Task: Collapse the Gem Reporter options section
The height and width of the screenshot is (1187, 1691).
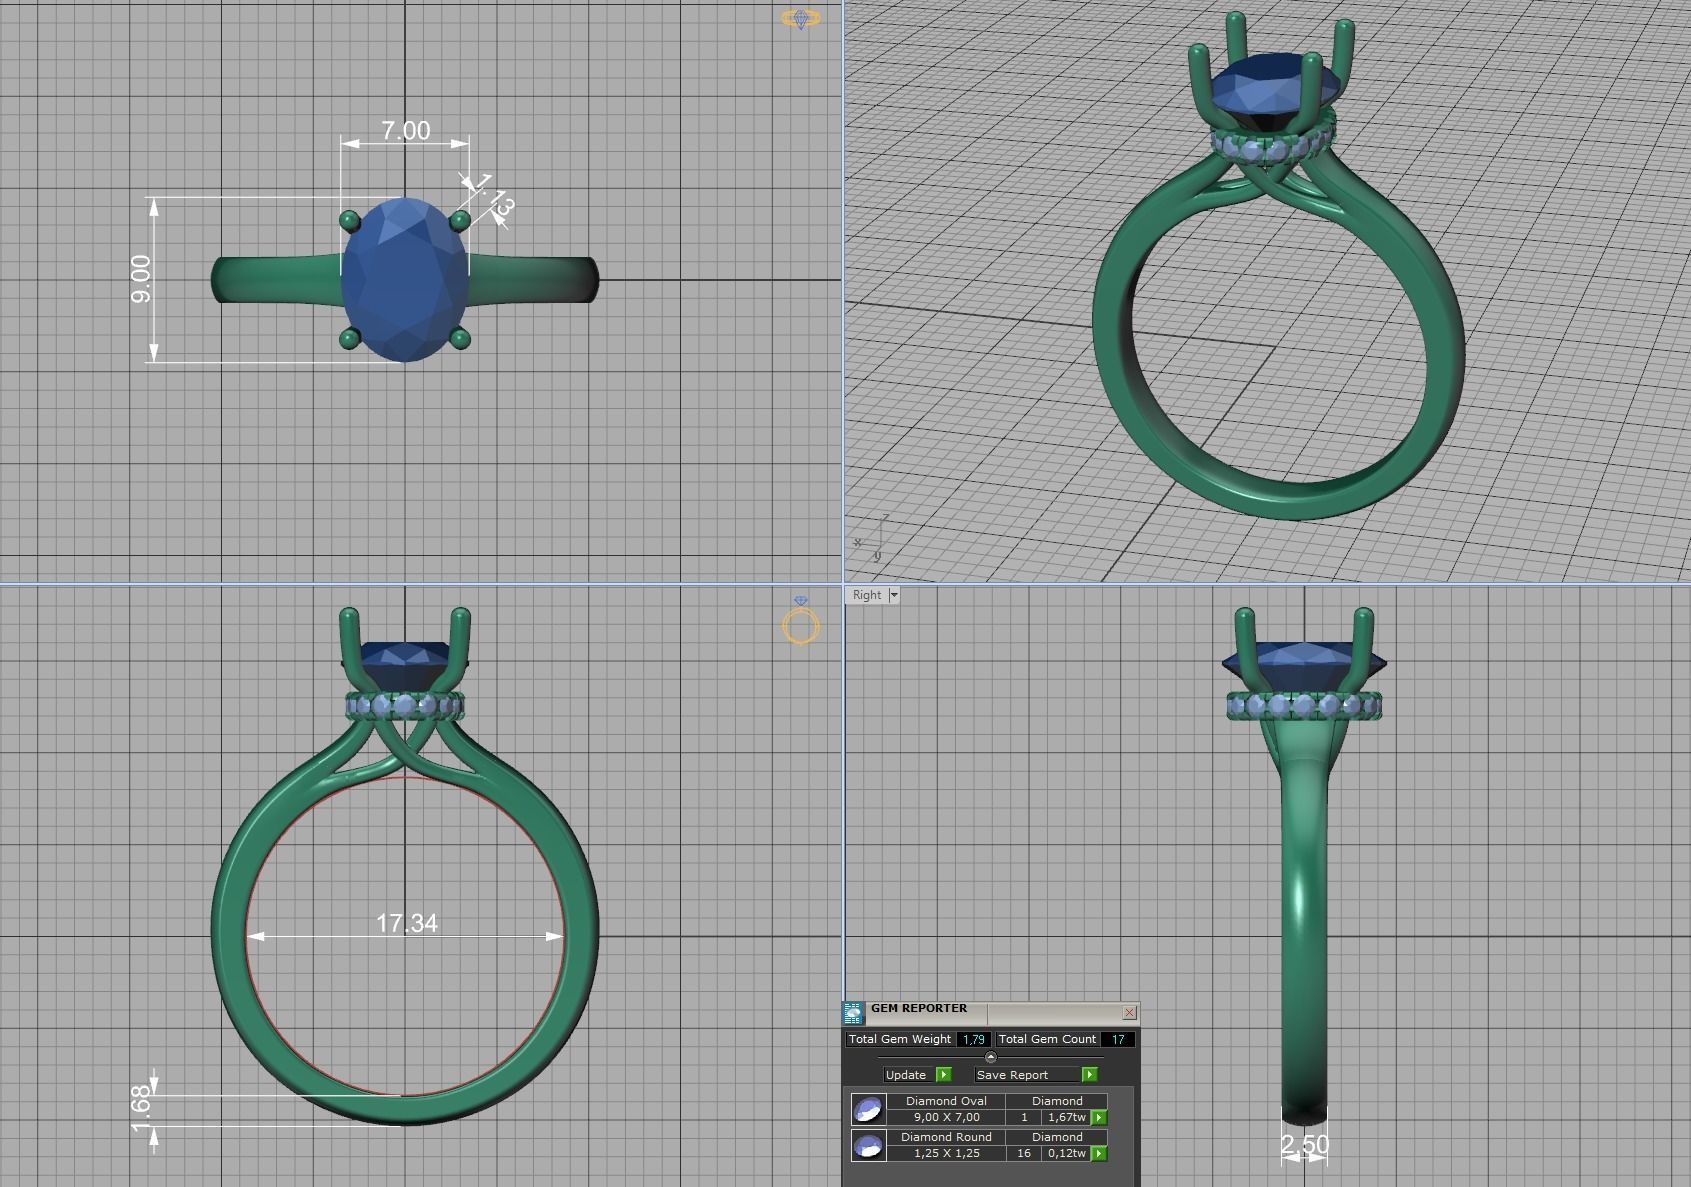Action: (x=991, y=1057)
